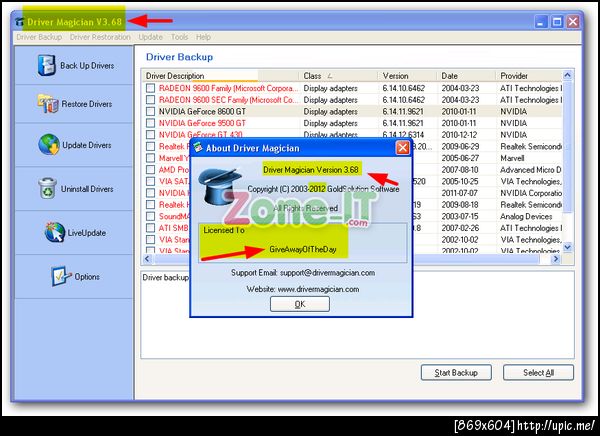
Task: Click the driver list scroll up arrow
Action: pos(567,75)
